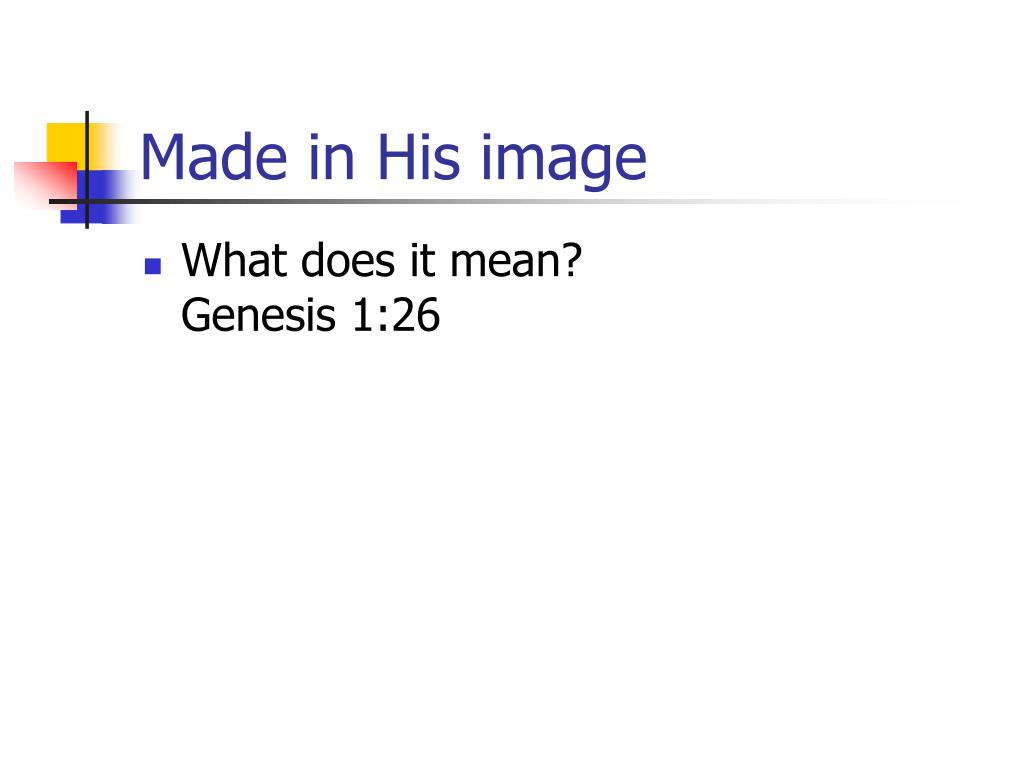Screen dimensions: 1024x768
Task: Select the "Made in His image" title placeholder
Action: (393, 159)
